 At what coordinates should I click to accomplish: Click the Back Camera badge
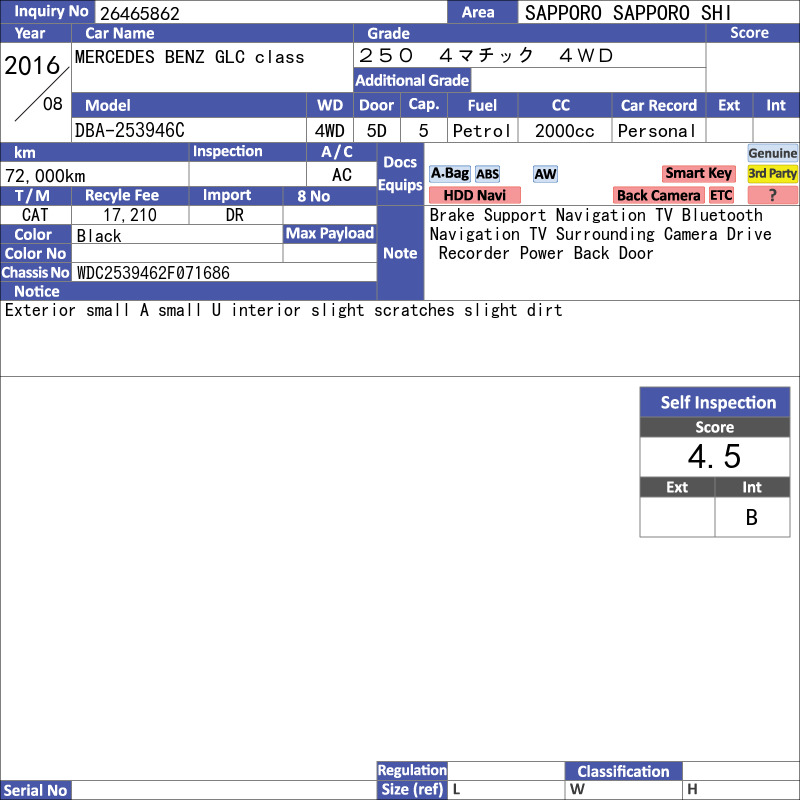pos(658,195)
